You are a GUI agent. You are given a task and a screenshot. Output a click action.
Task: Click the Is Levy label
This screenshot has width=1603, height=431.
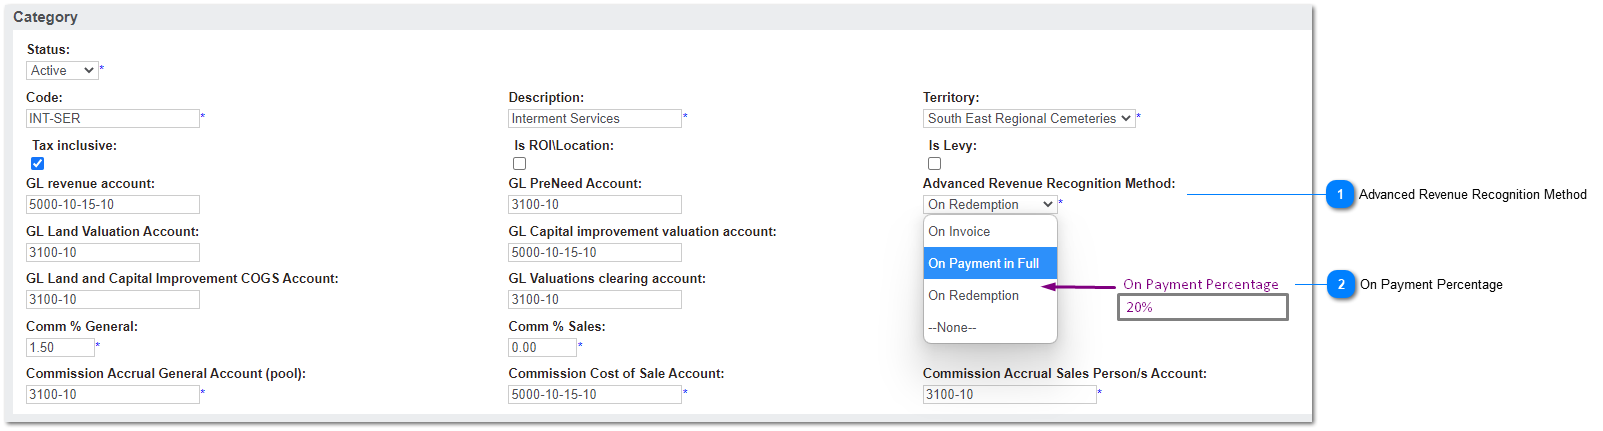click(952, 145)
